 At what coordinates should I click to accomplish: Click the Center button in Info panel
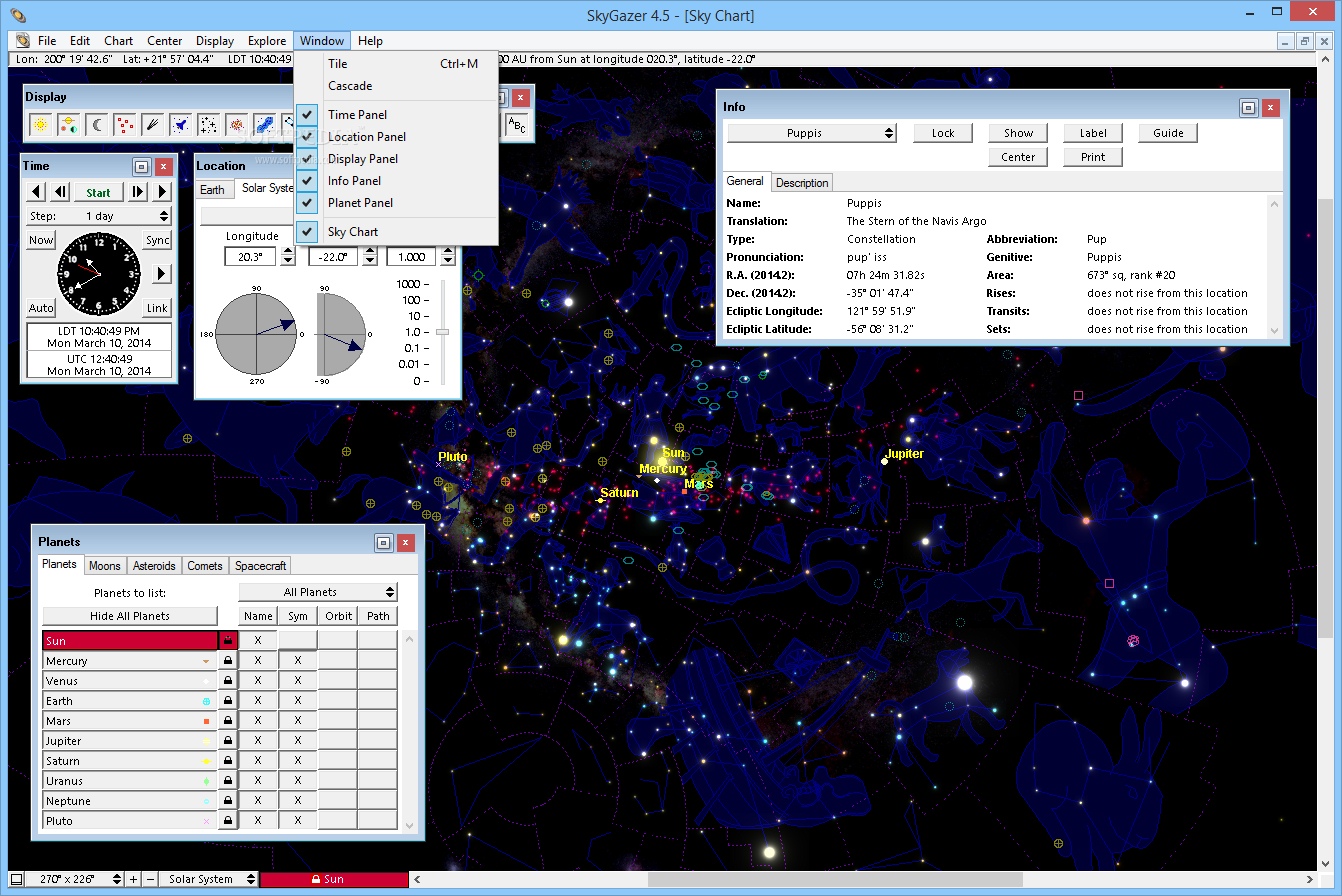pyautogui.click(x=1018, y=157)
